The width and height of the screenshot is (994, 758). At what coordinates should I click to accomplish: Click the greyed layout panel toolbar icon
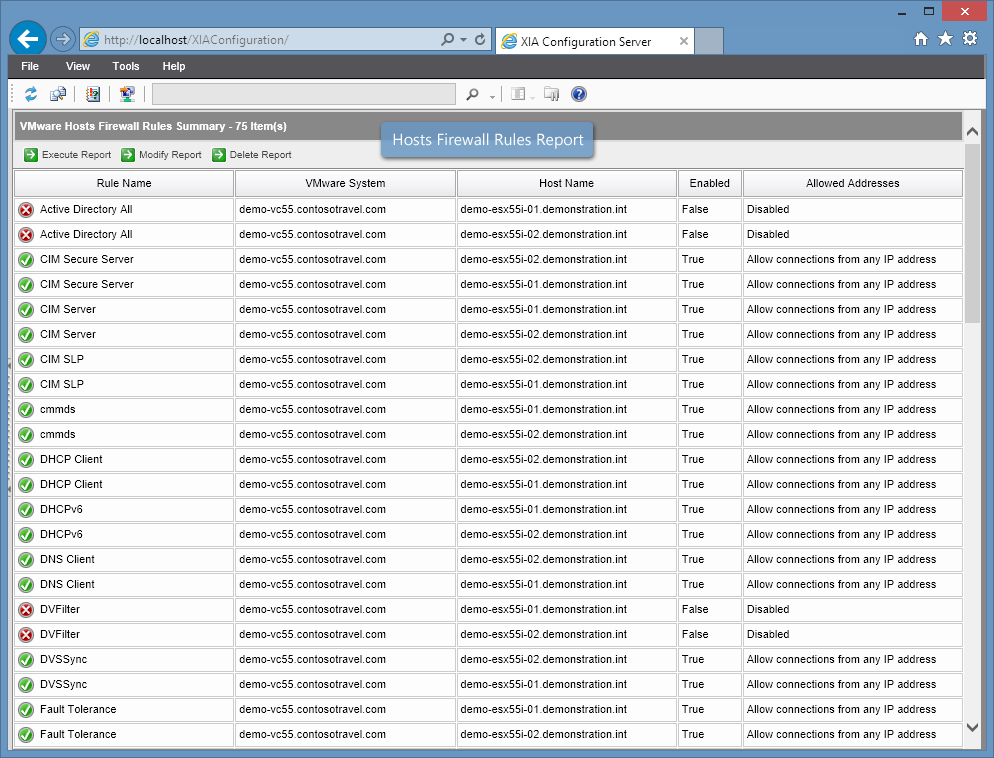tap(518, 94)
